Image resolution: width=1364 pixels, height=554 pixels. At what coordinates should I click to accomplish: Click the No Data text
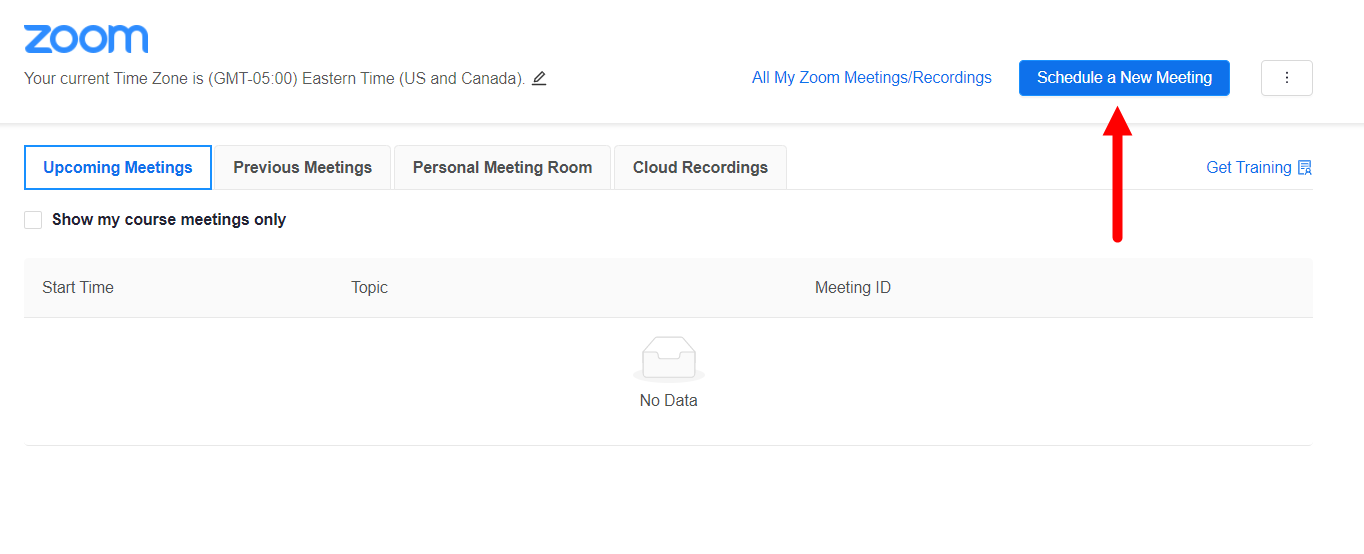tap(669, 400)
